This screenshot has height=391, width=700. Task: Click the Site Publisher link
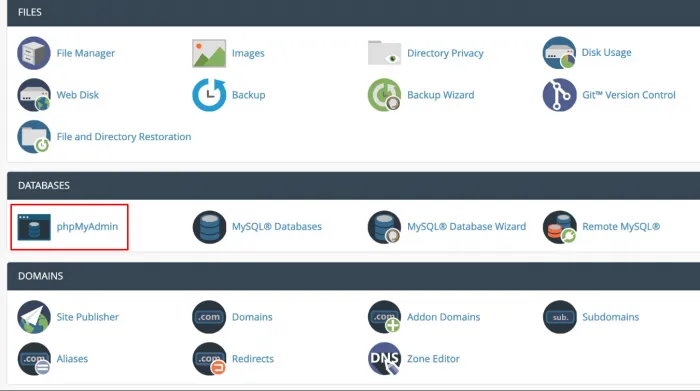[x=88, y=317]
